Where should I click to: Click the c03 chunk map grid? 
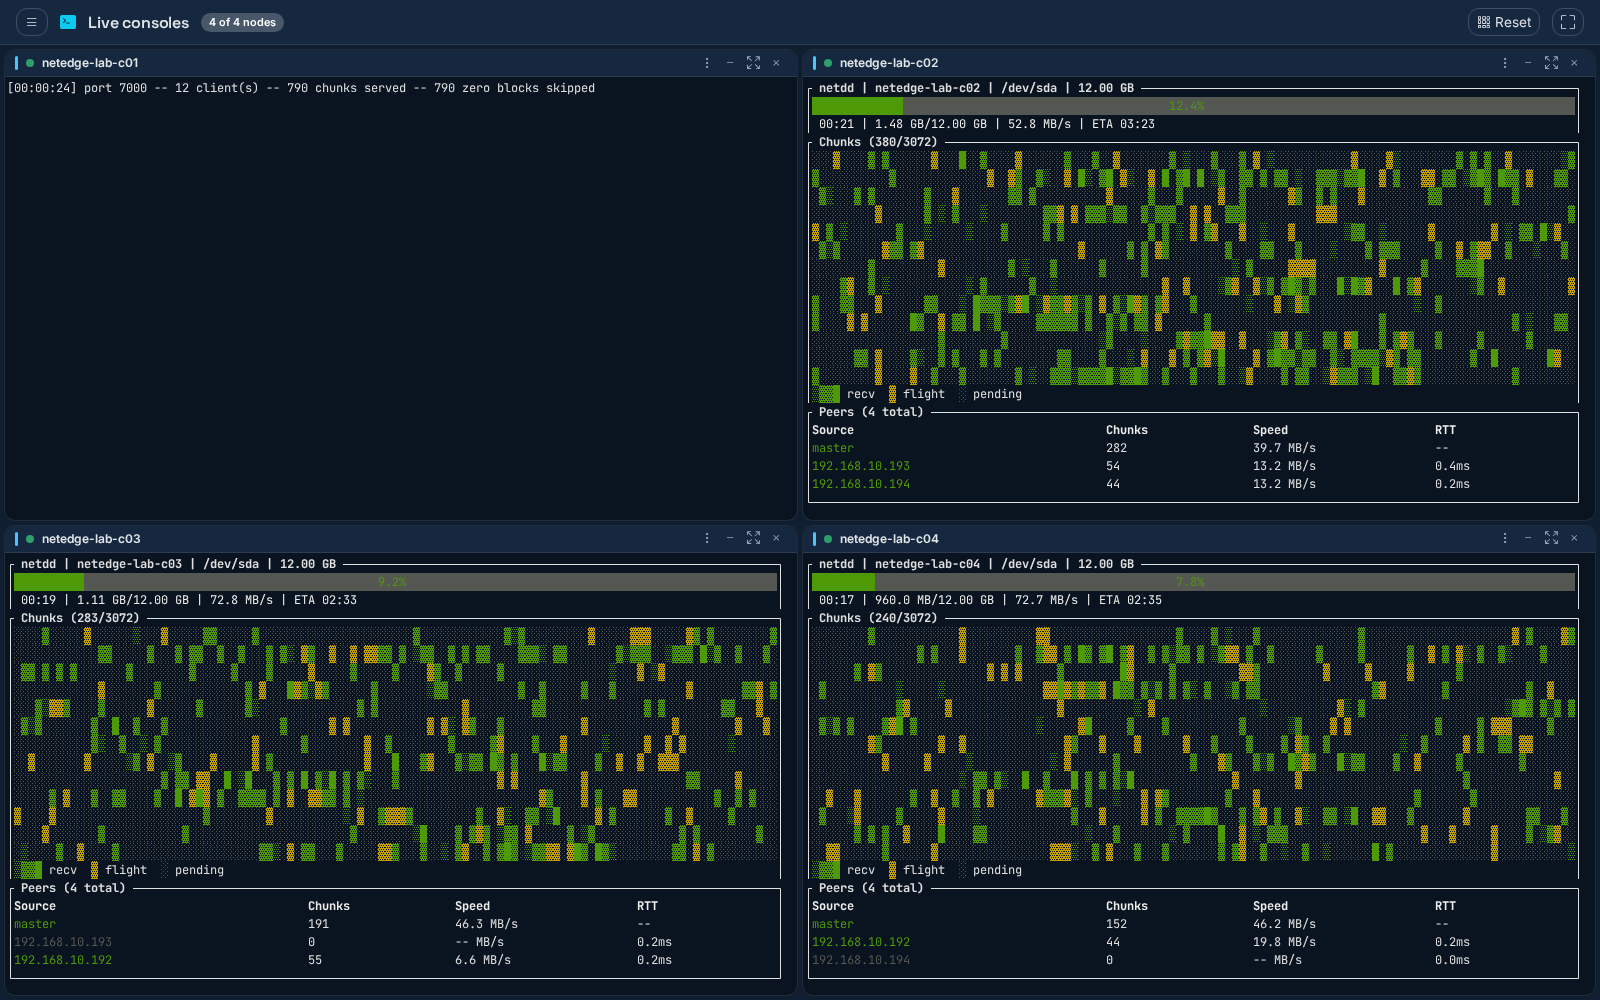click(395, 744)
